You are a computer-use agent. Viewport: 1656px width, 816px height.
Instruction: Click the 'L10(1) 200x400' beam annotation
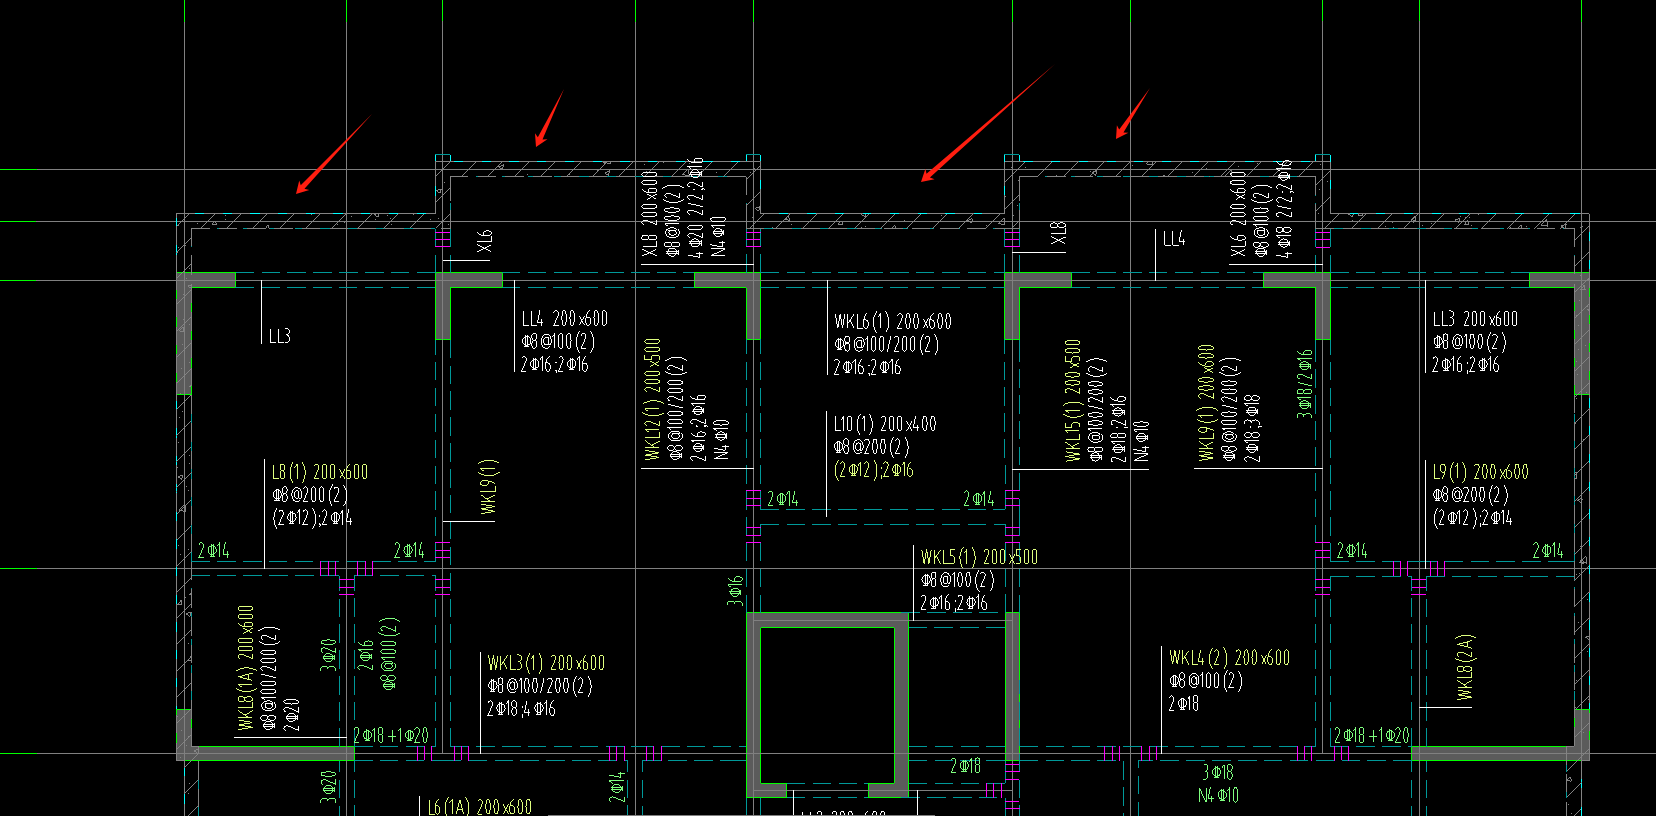(885, 424)
